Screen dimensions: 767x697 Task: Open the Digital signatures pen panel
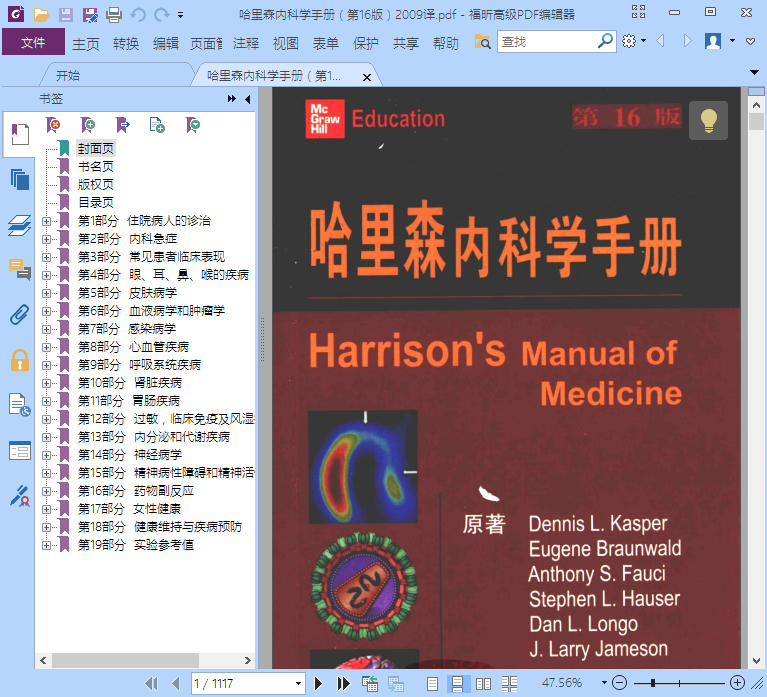[20, 495]
